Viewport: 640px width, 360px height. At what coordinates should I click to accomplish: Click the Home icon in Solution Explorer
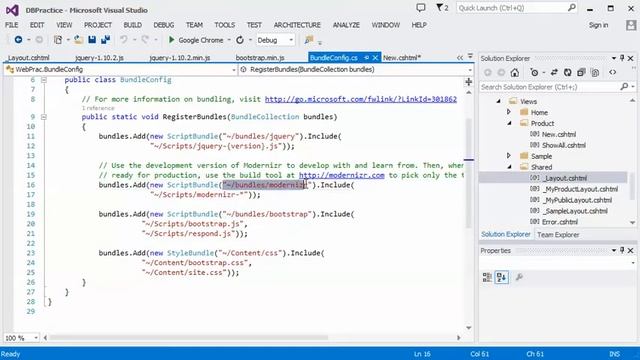pyautogui.click(x=515, y=73)
